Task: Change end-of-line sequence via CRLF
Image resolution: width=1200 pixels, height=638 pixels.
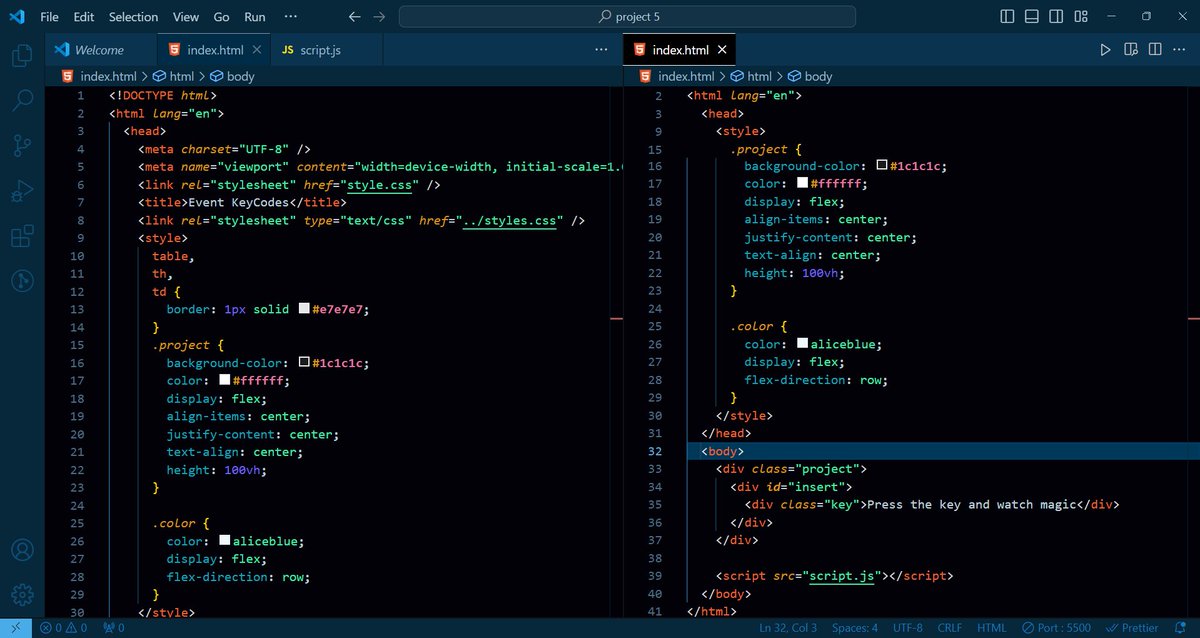Action: [950, 628]
